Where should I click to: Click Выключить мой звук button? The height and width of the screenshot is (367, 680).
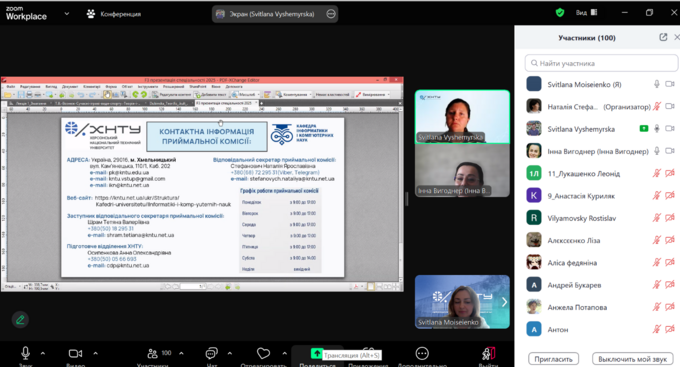pyautogui.click(x=632, y=359)
